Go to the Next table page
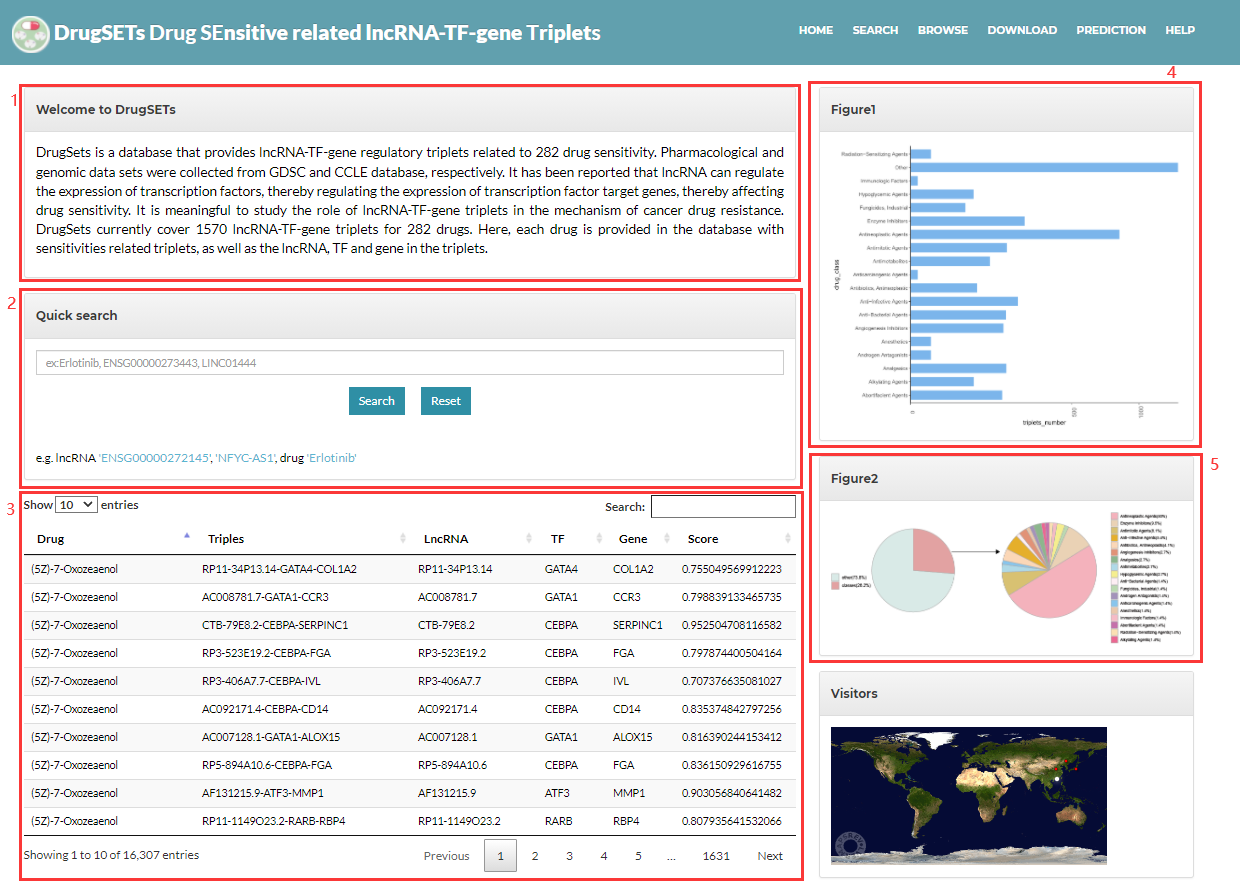This screenshot has height=896, width=1240. pyautogui.click(x=769, y=856)
